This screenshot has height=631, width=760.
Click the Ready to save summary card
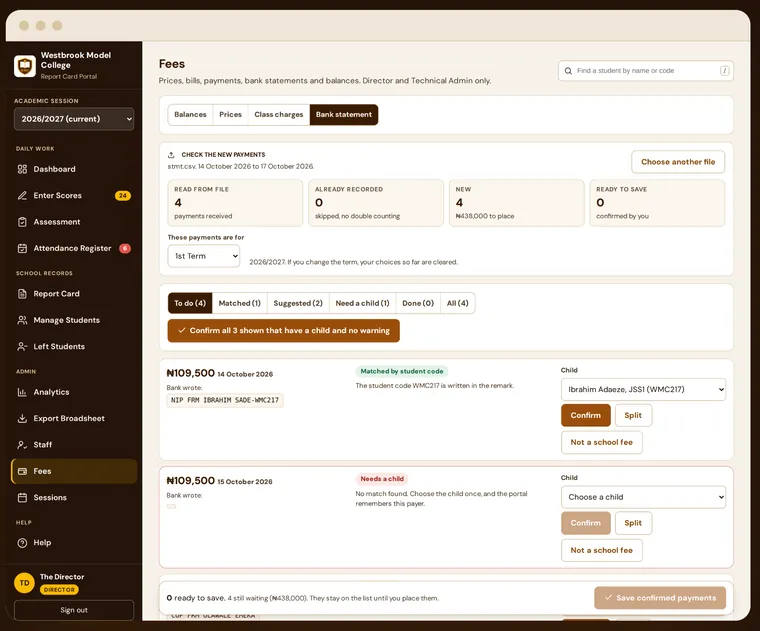pos(657,203)
